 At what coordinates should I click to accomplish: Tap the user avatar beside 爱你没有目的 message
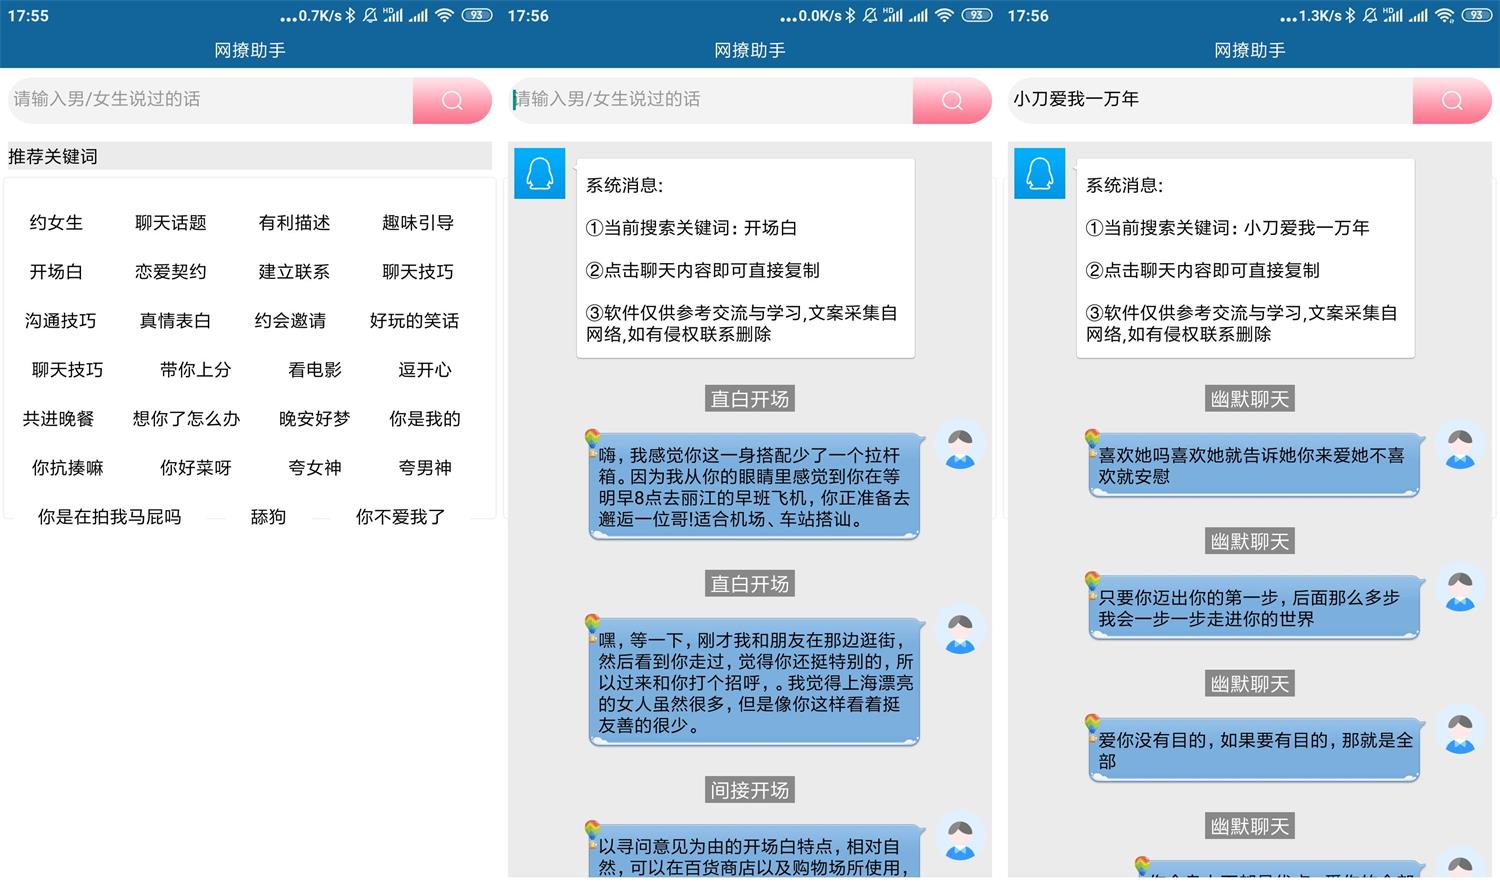(x=1460, y=731)
